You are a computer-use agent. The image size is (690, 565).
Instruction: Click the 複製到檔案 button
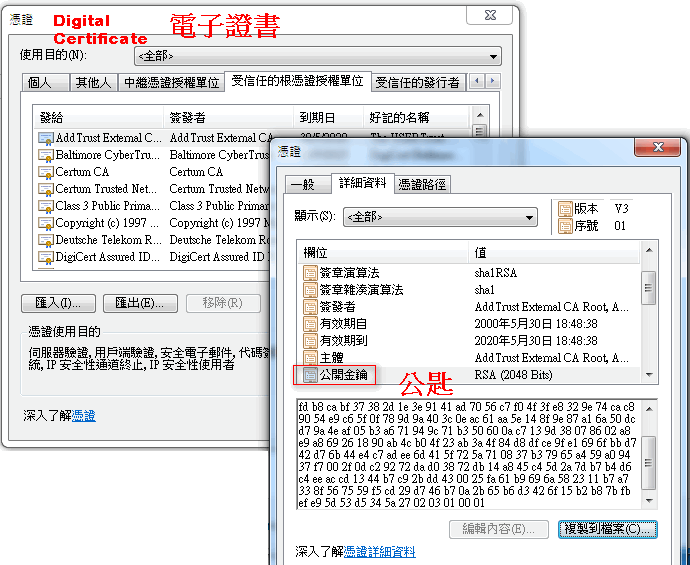(x=607, y=528)
